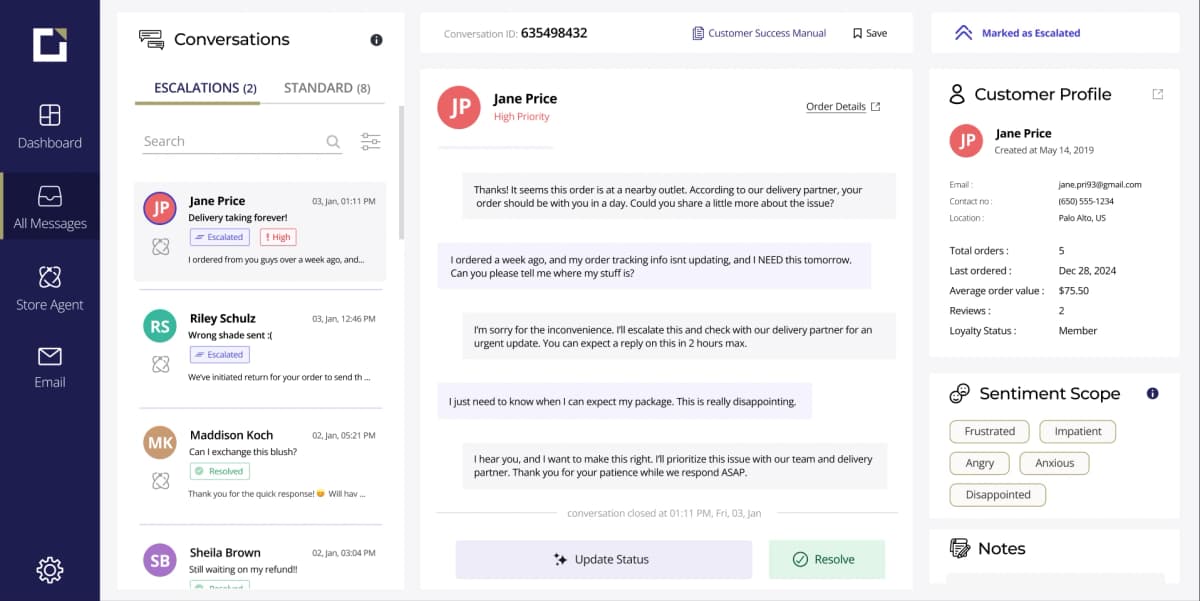Open the Customer Success Manual

click(x=759, y=33)
